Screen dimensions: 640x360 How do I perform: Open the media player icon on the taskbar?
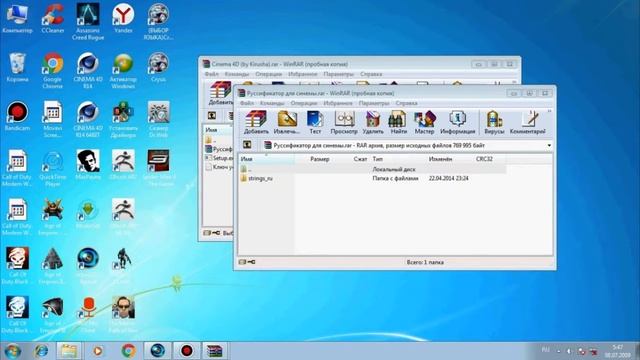click(98, 351)
